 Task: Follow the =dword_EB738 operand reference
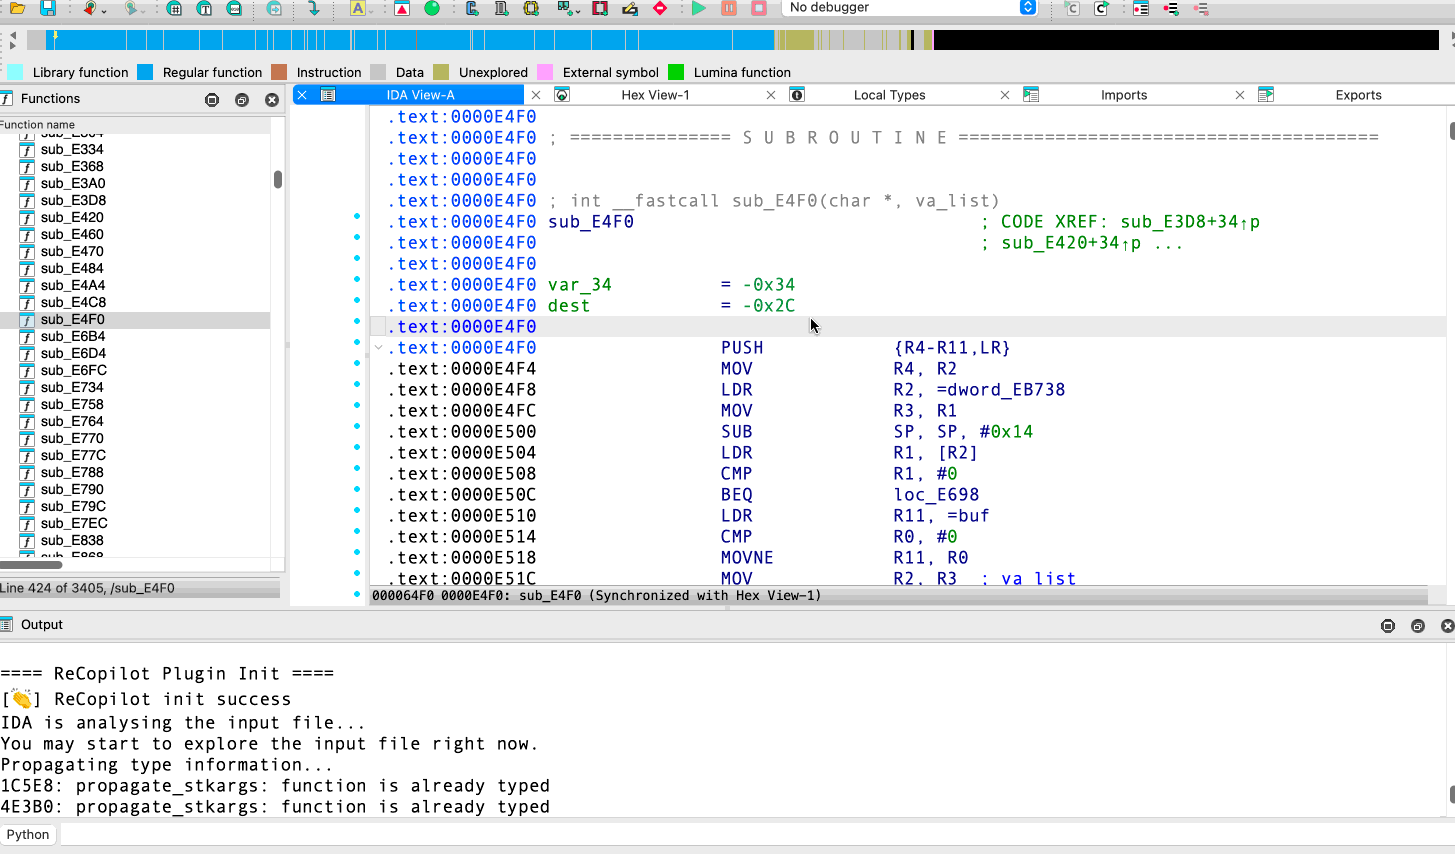pyautogui.click(x=1001, y=390)
